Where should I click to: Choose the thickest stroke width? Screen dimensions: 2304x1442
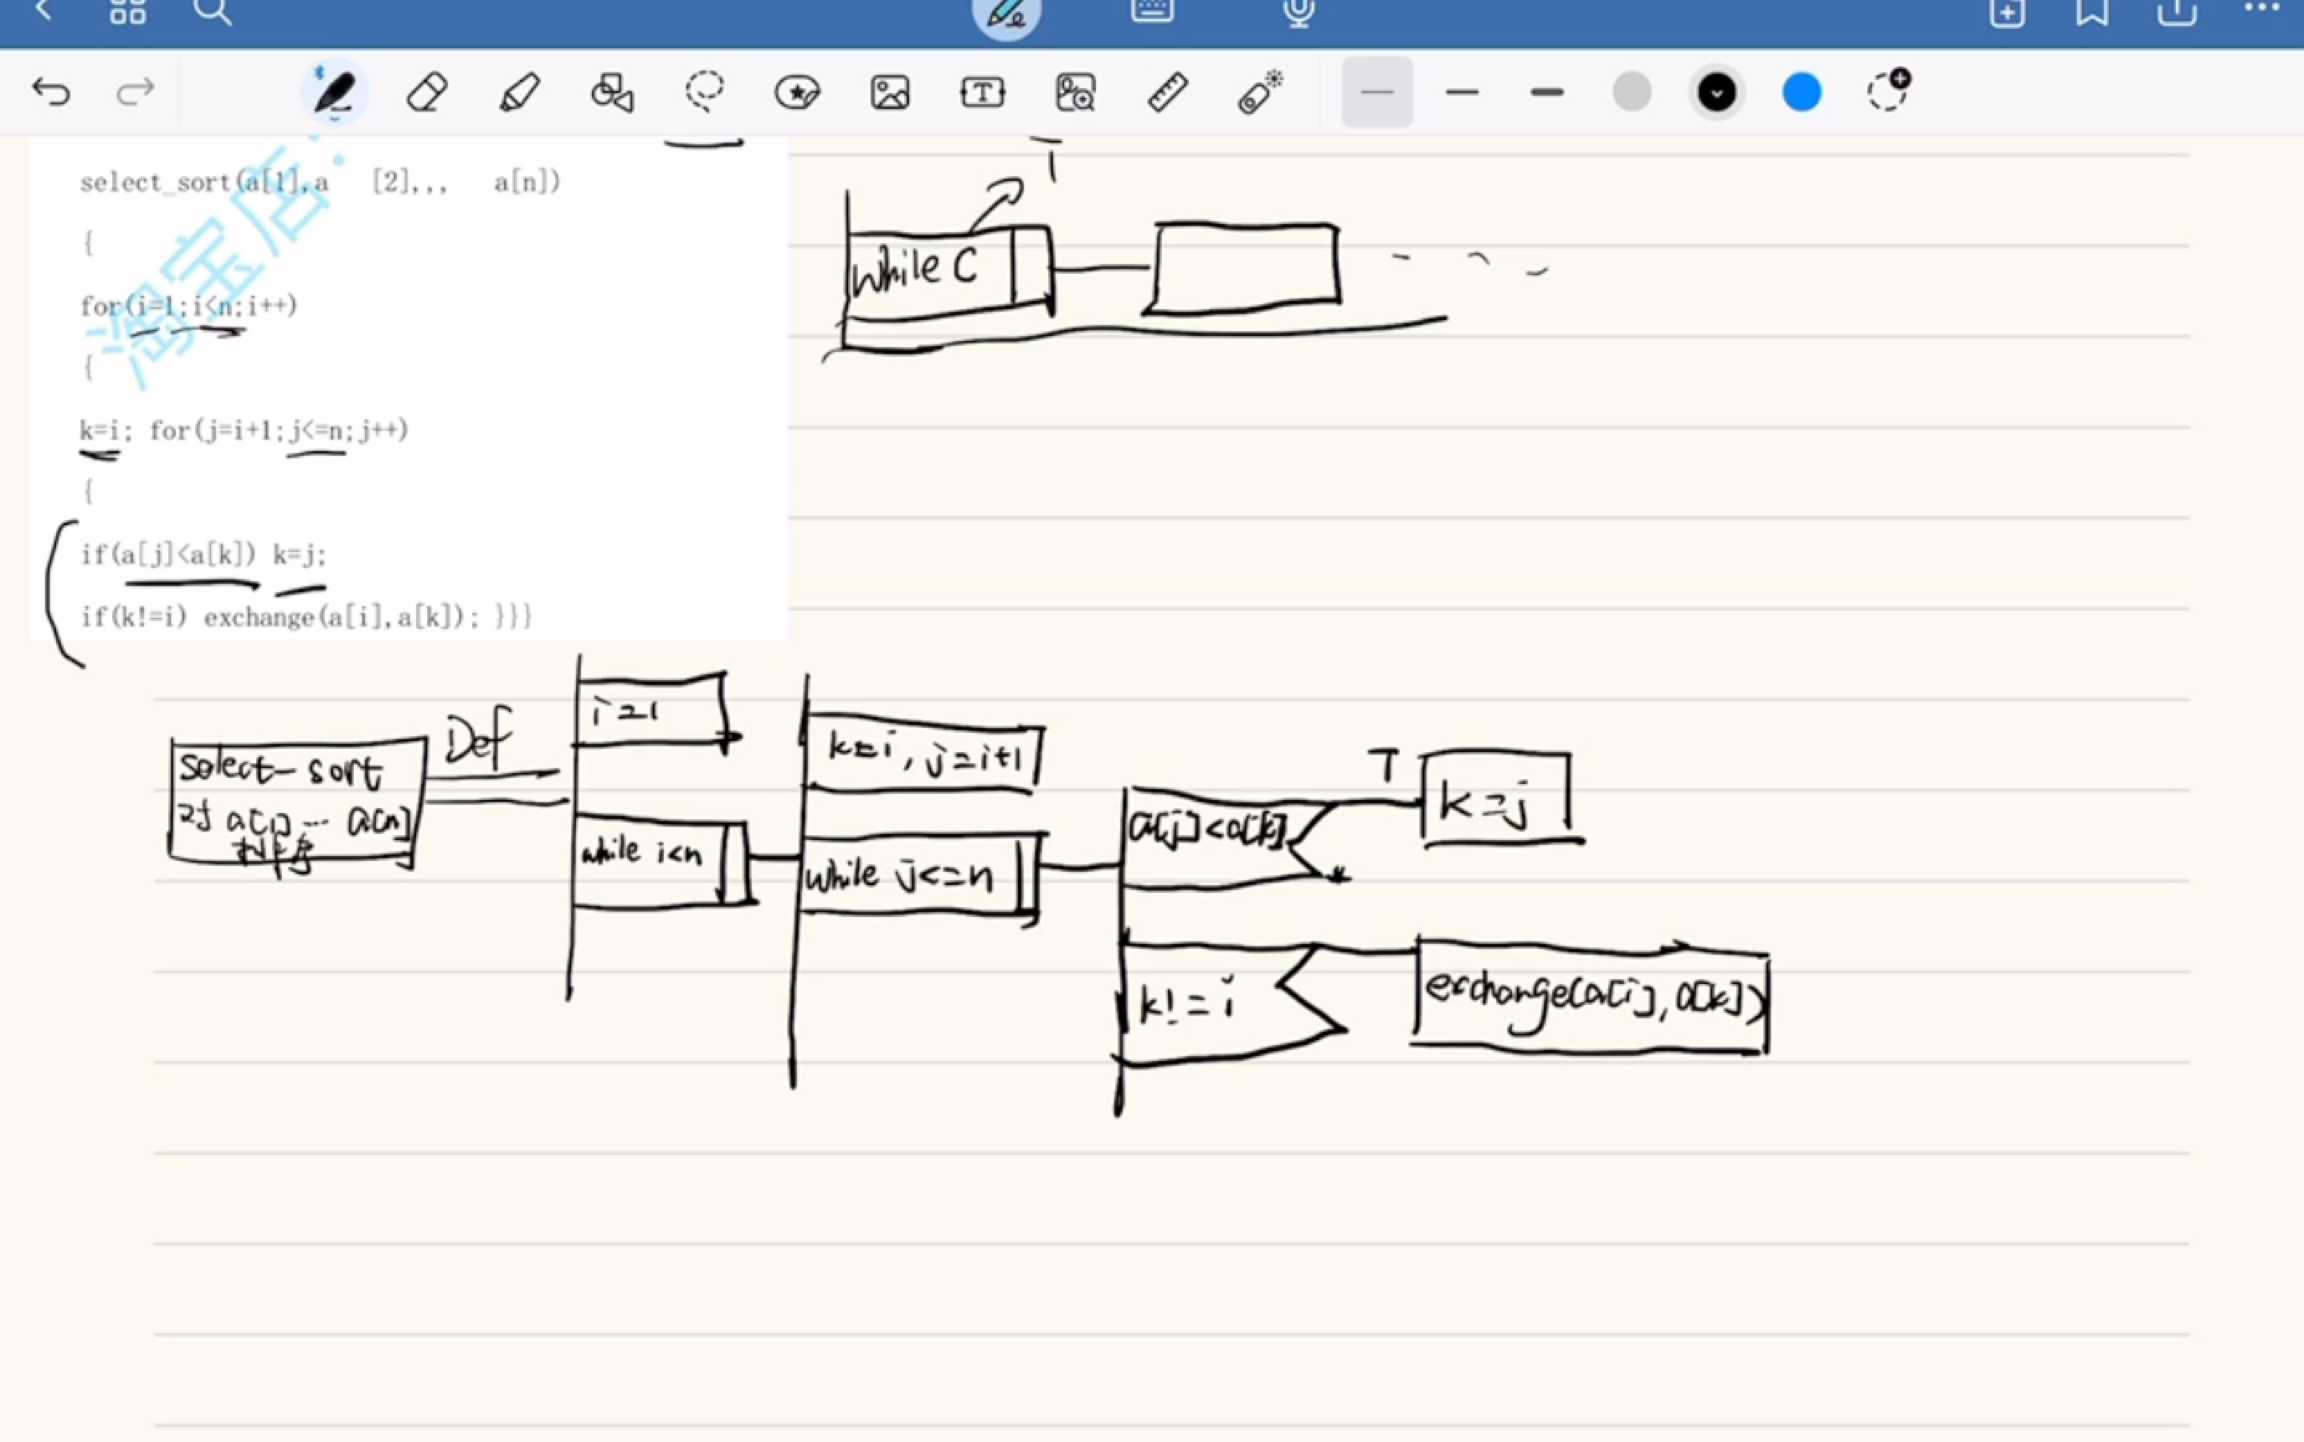[1547, 93]
